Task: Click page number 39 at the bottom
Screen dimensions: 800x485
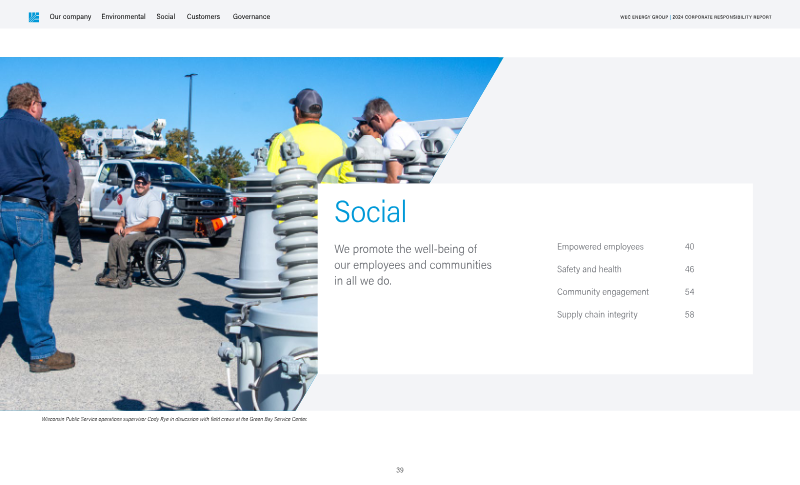Action: pyautogui.click(x=400, y=470)
